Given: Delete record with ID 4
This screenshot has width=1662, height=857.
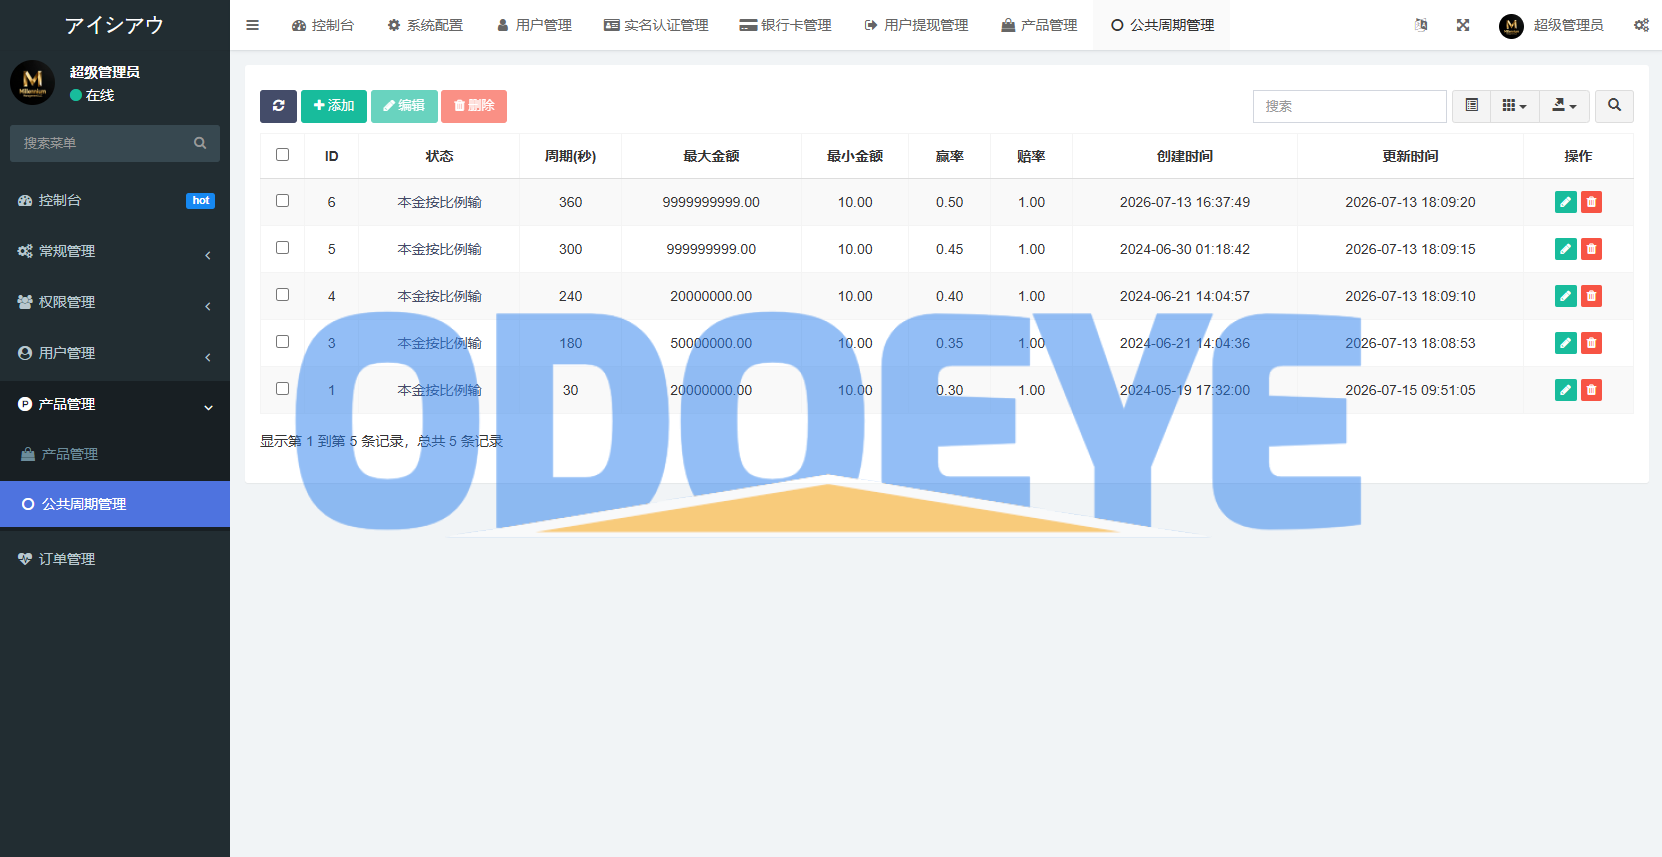Looking at the screenshot, I should click(1591, 296).
